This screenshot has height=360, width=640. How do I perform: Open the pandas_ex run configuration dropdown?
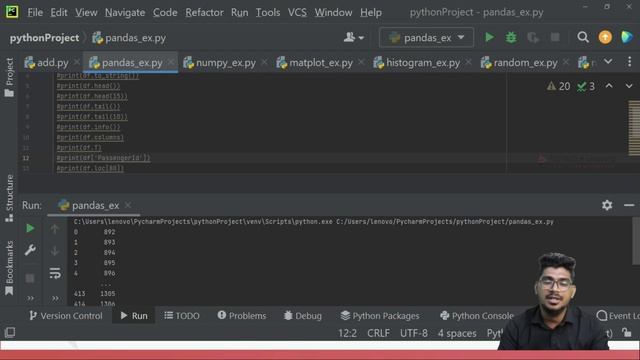[426, 38]
